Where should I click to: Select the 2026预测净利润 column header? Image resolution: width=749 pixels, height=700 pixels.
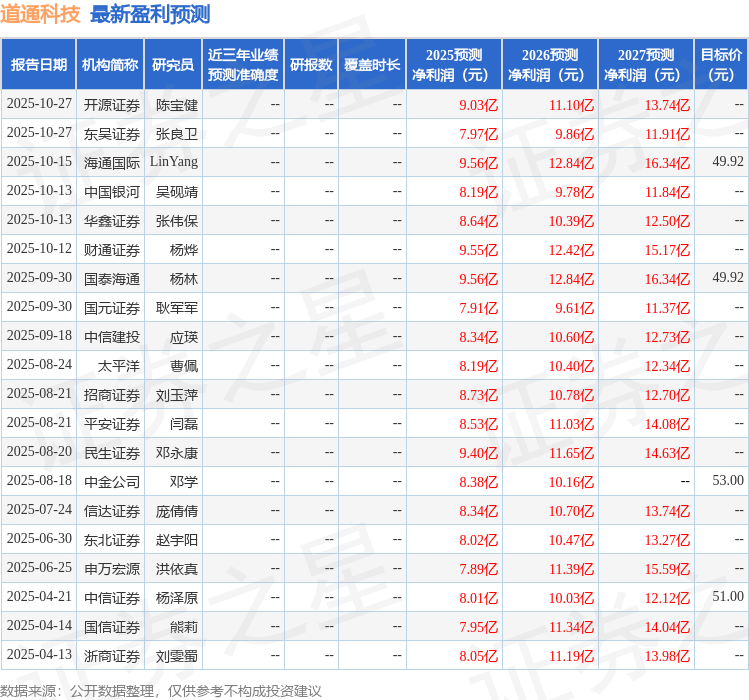click(x=550, y=65)
